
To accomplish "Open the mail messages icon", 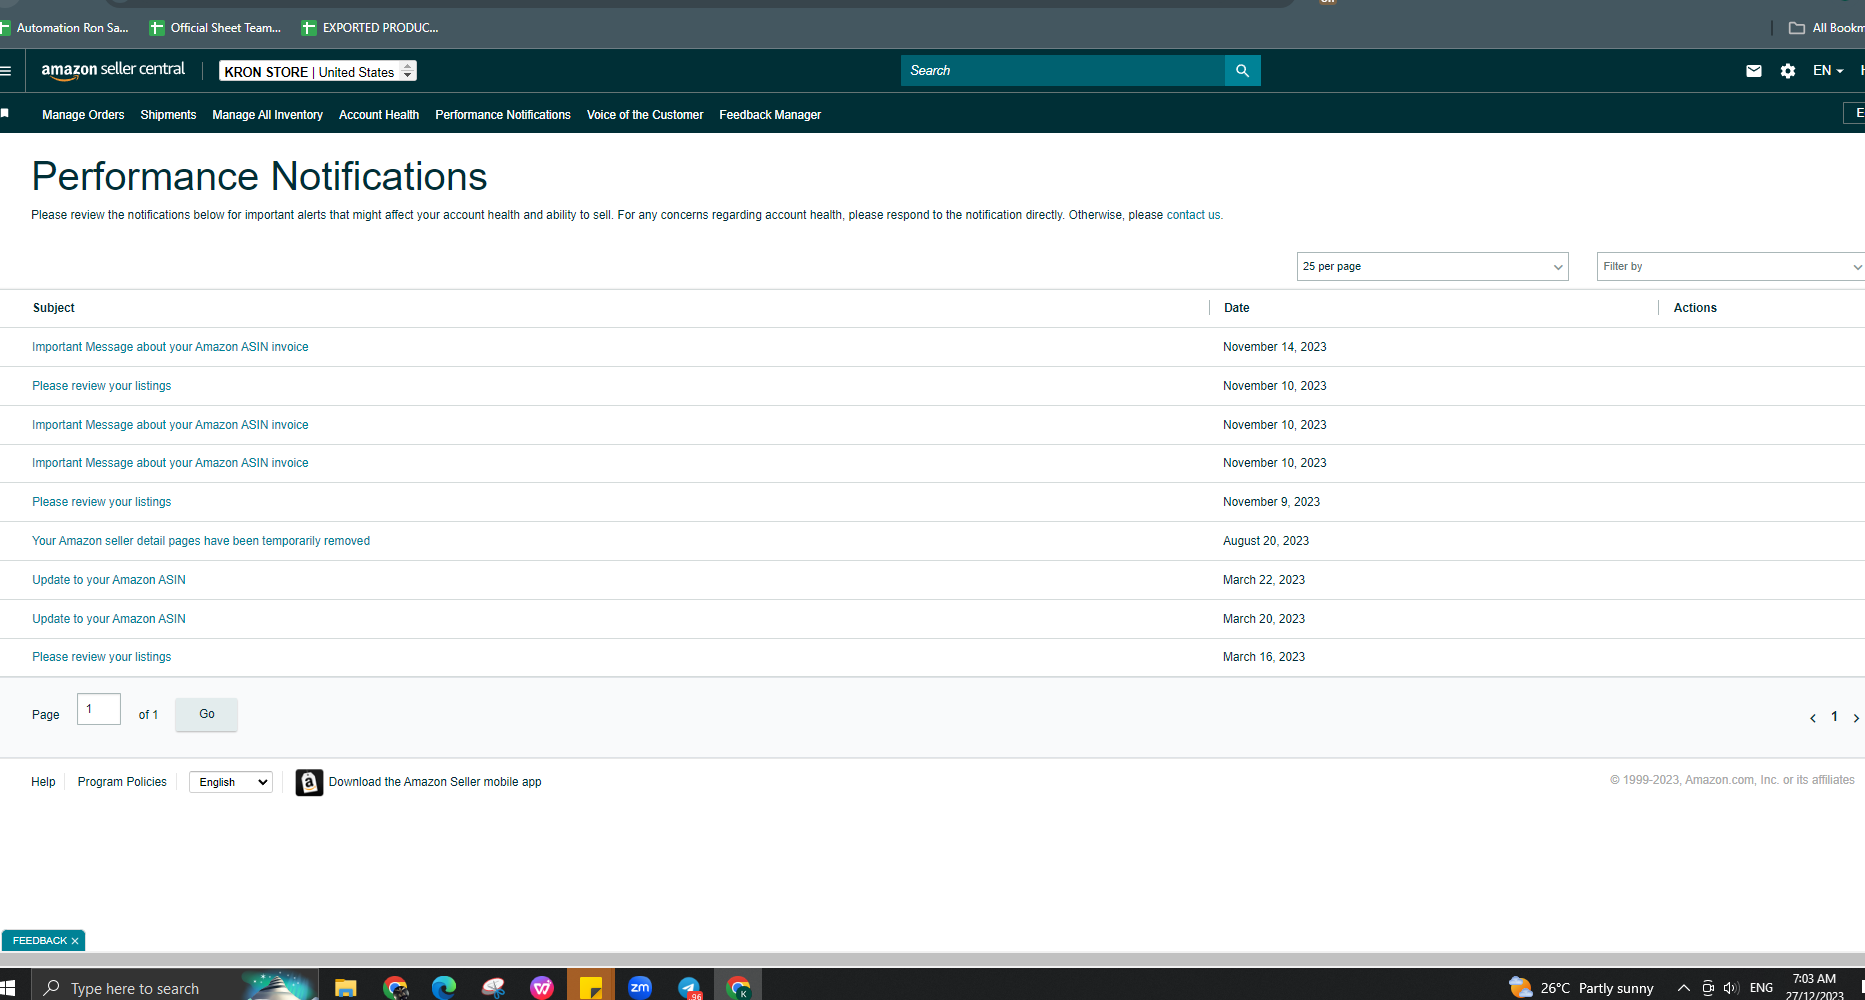I will point(1753,71).
